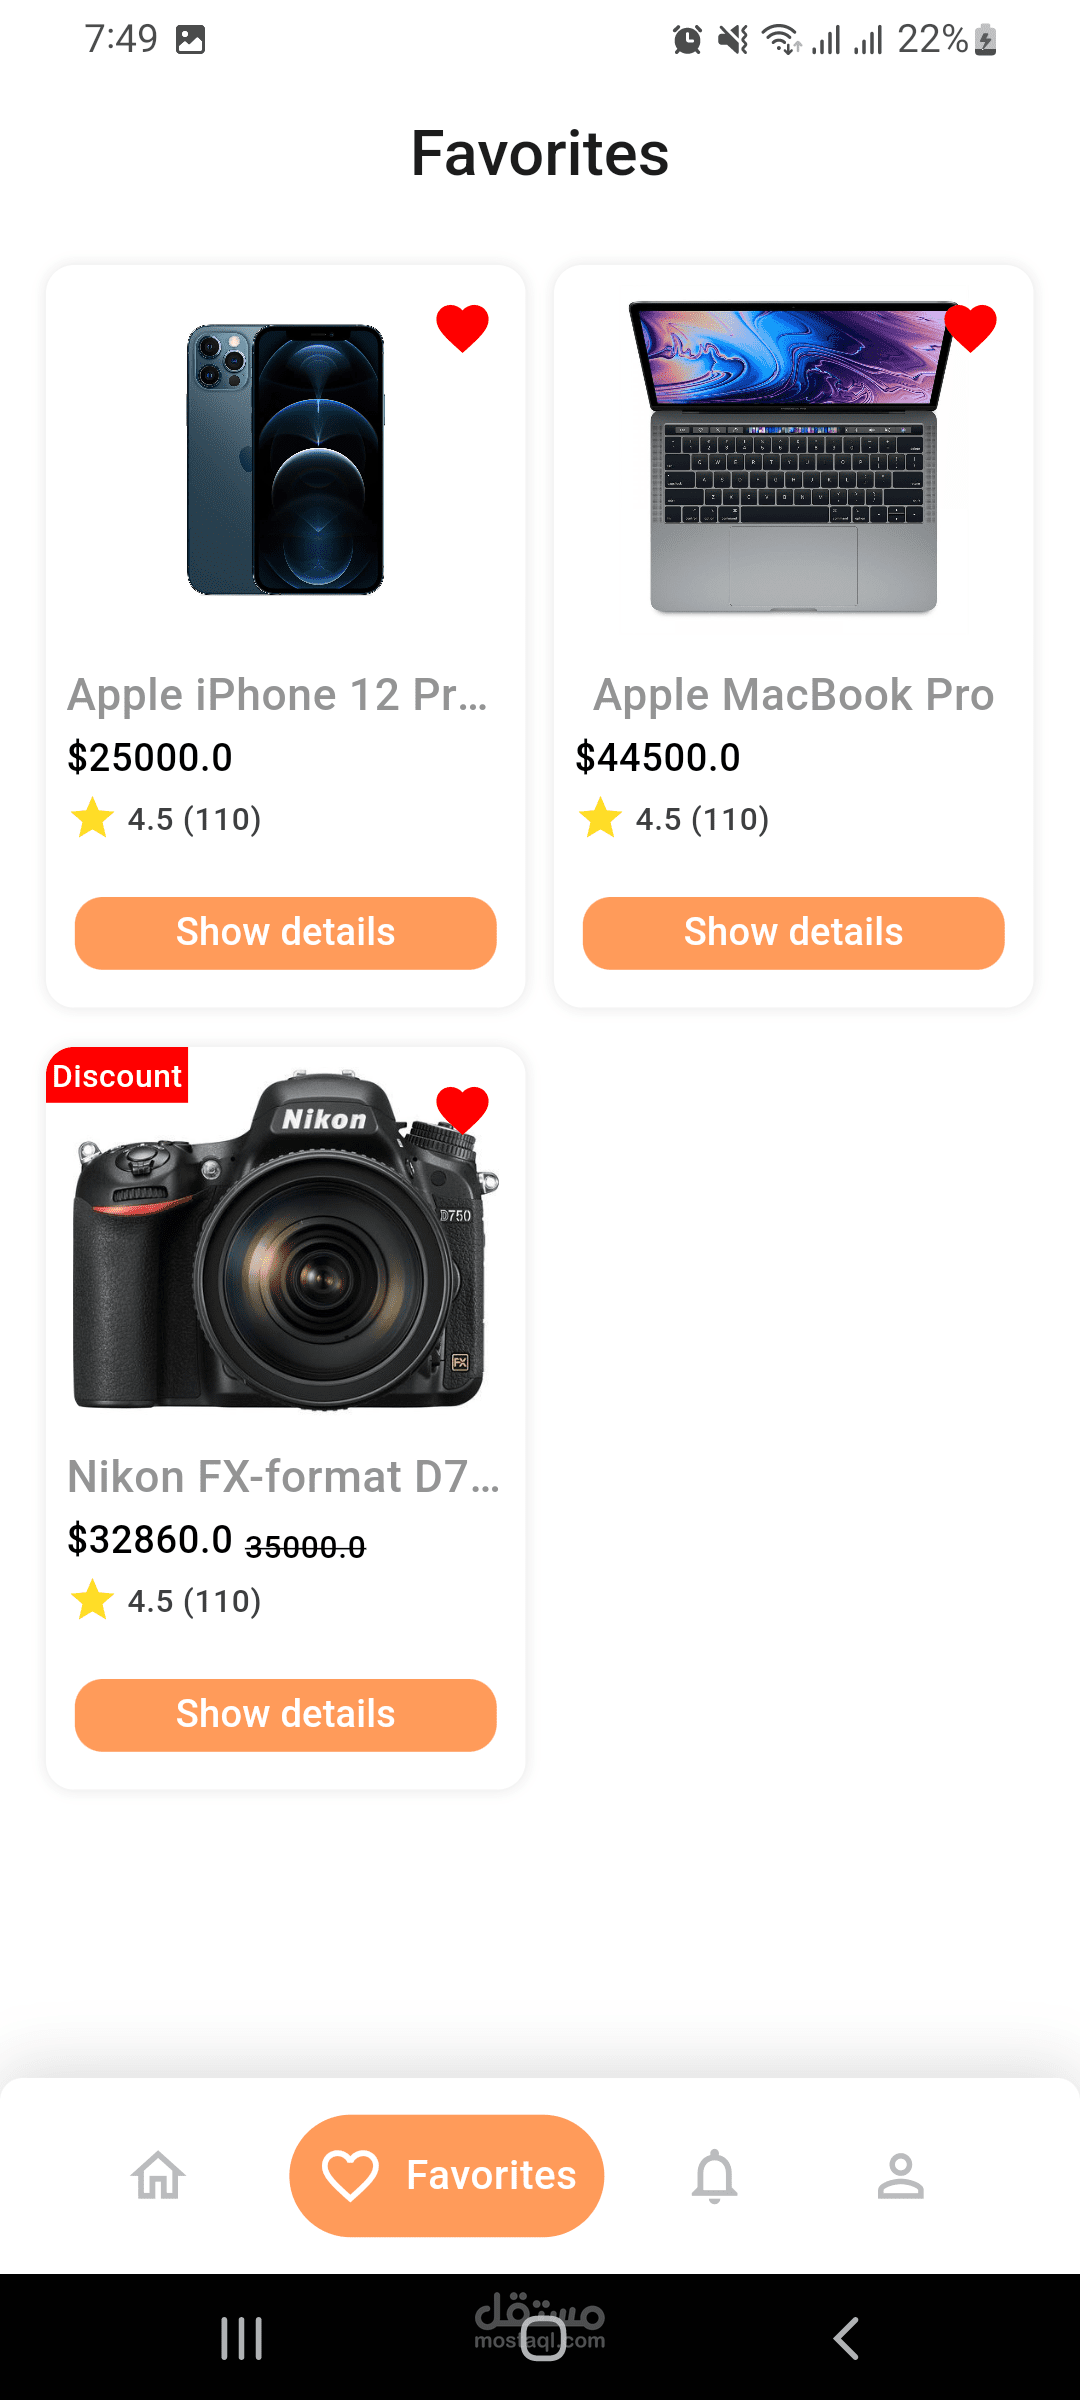Open the Home tab icon

click(159, 2176)
